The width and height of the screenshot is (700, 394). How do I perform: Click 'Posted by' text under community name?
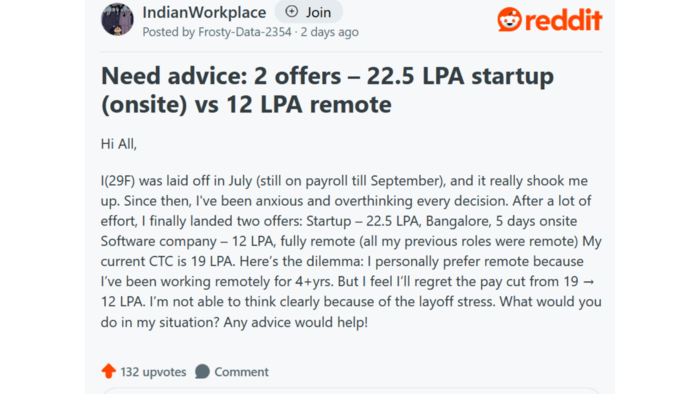169,32
